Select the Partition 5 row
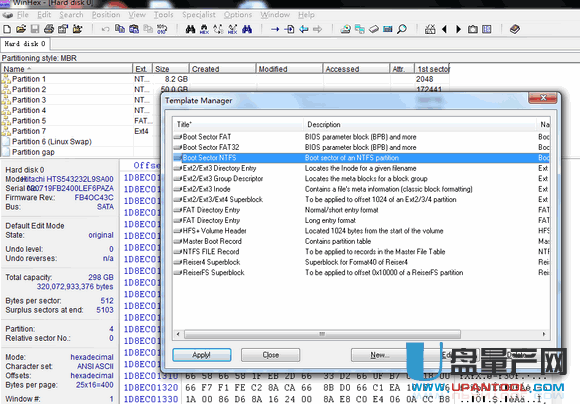 81,121
